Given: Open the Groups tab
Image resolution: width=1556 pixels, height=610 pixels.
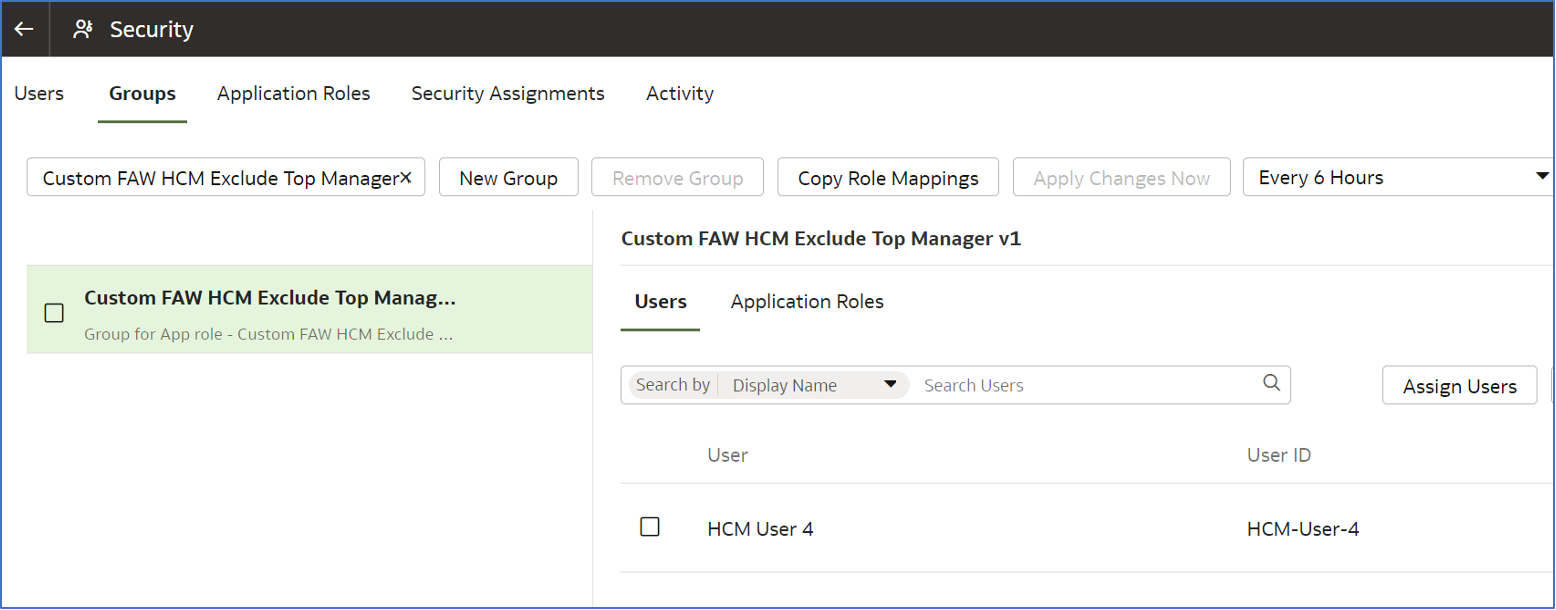Looking at the screenshot, I should click(142, 93).
